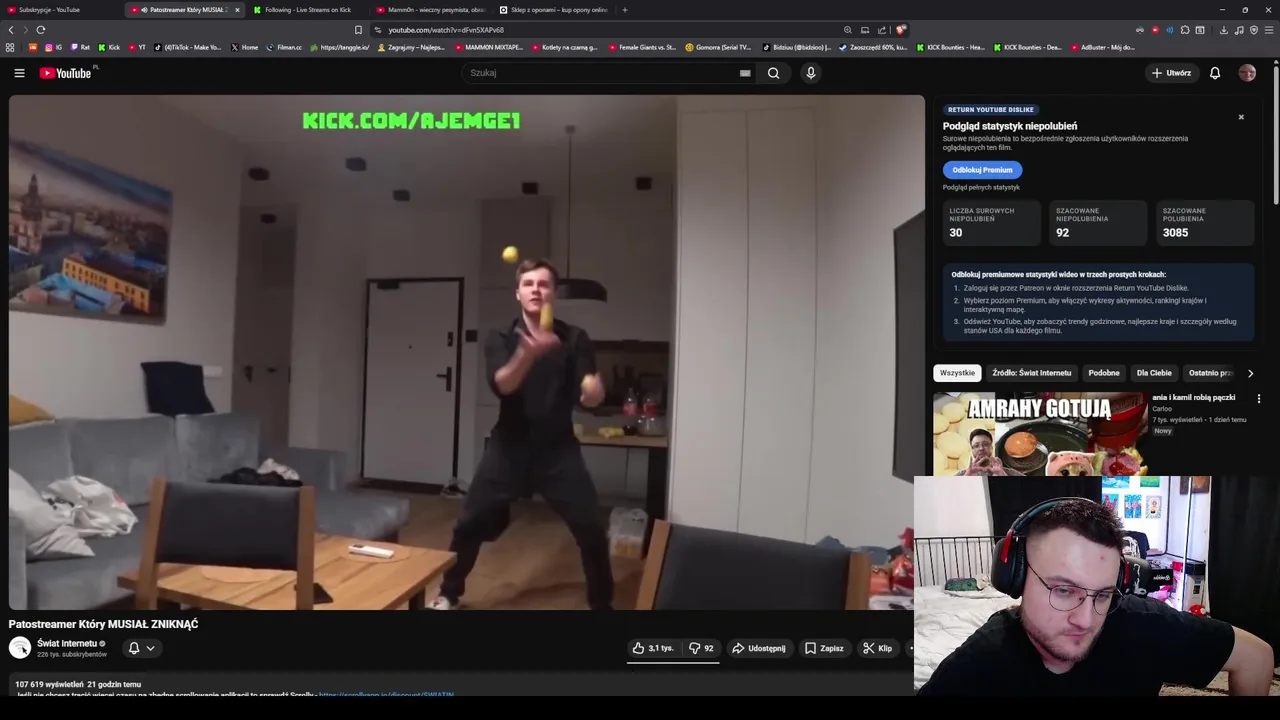Click the Zapisz save button

(824, 648)
